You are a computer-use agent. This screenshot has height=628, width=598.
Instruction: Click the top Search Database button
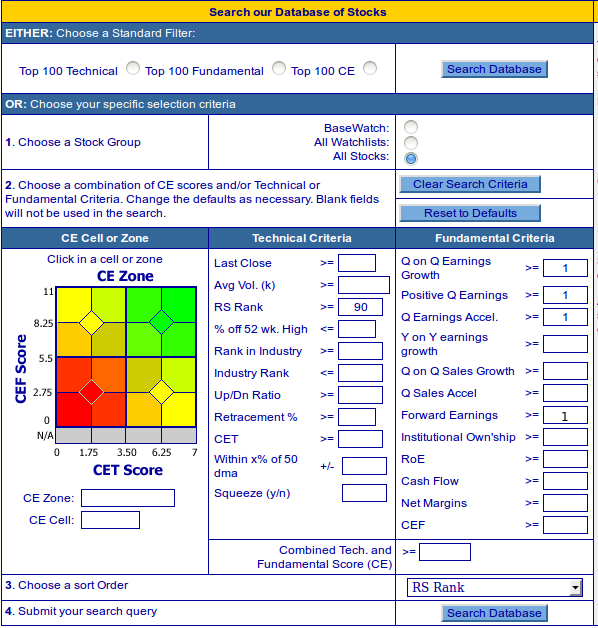pyautogui.click(x=494, y=69)
